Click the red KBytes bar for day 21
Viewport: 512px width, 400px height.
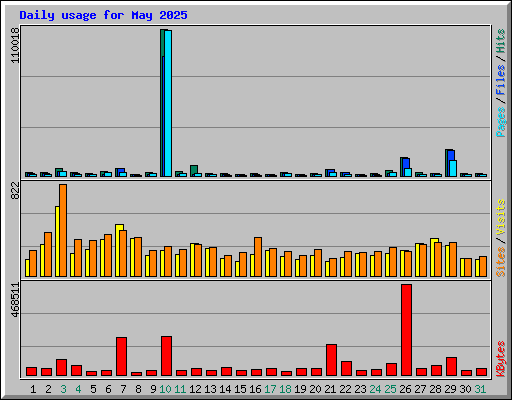[x=331, y=360]
